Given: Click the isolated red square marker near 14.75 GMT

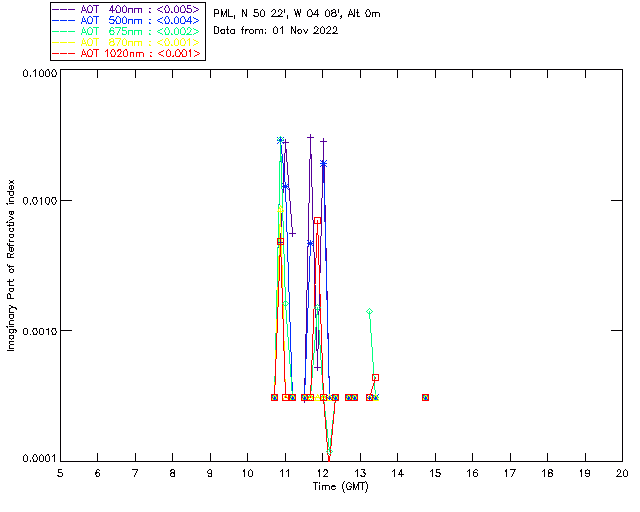Looking at the screenshot, I should point(426,397).
